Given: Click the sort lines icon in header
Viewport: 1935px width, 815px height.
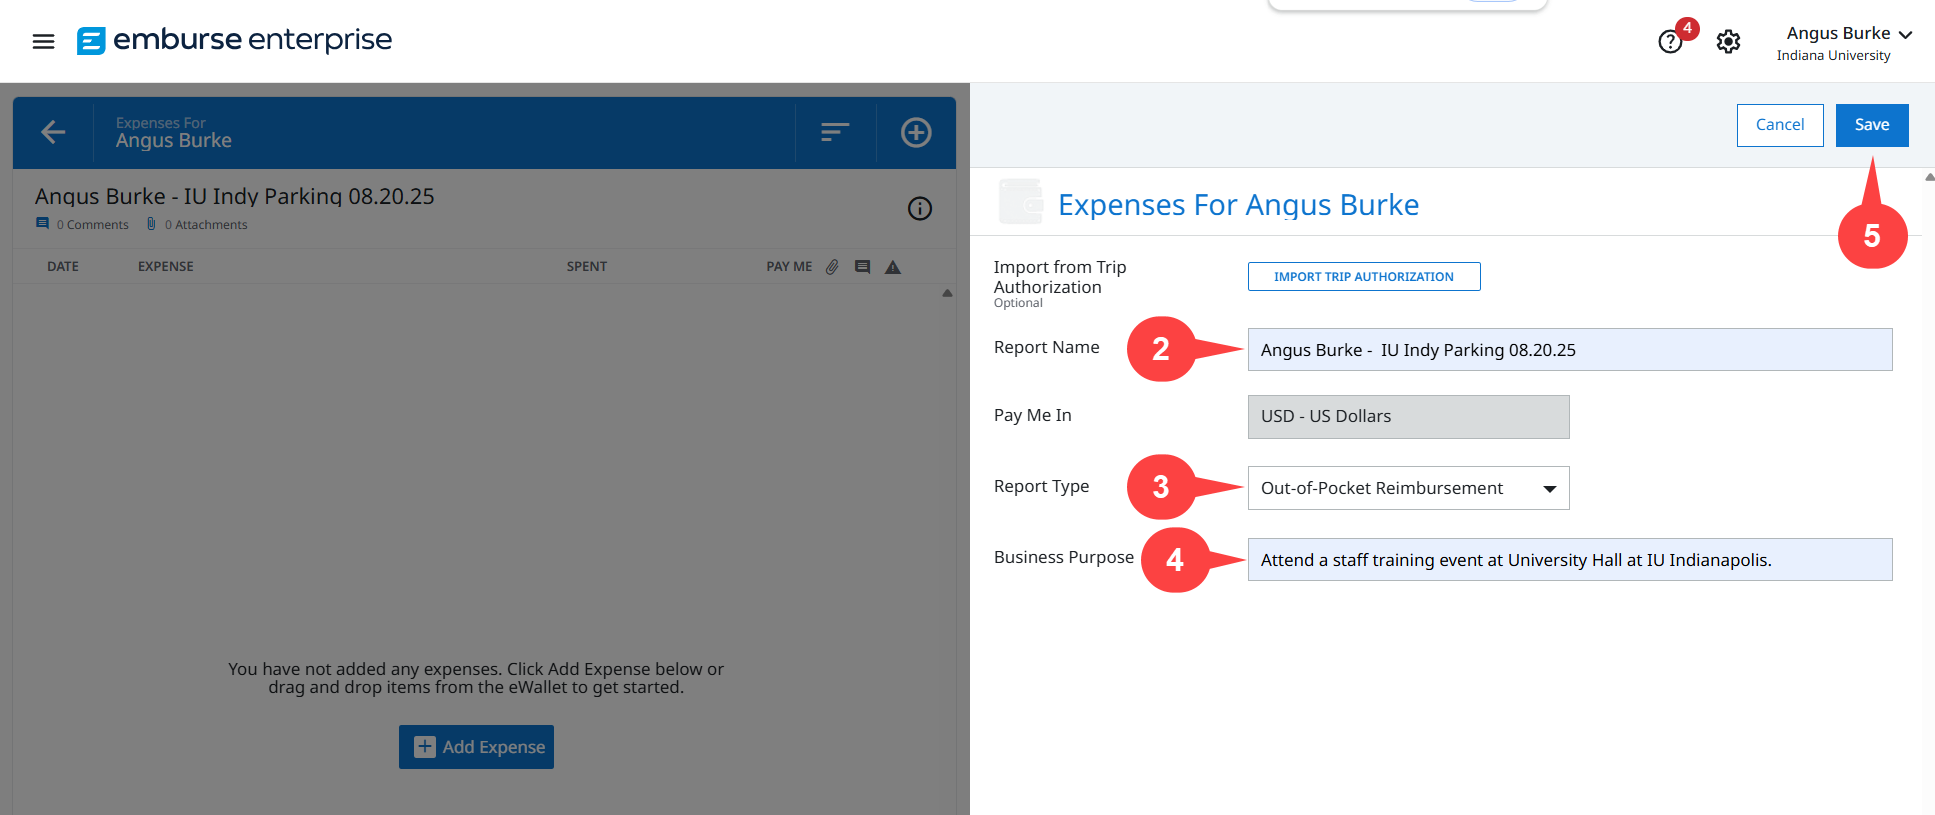Looking at the screenshot, I should (834, 132).
